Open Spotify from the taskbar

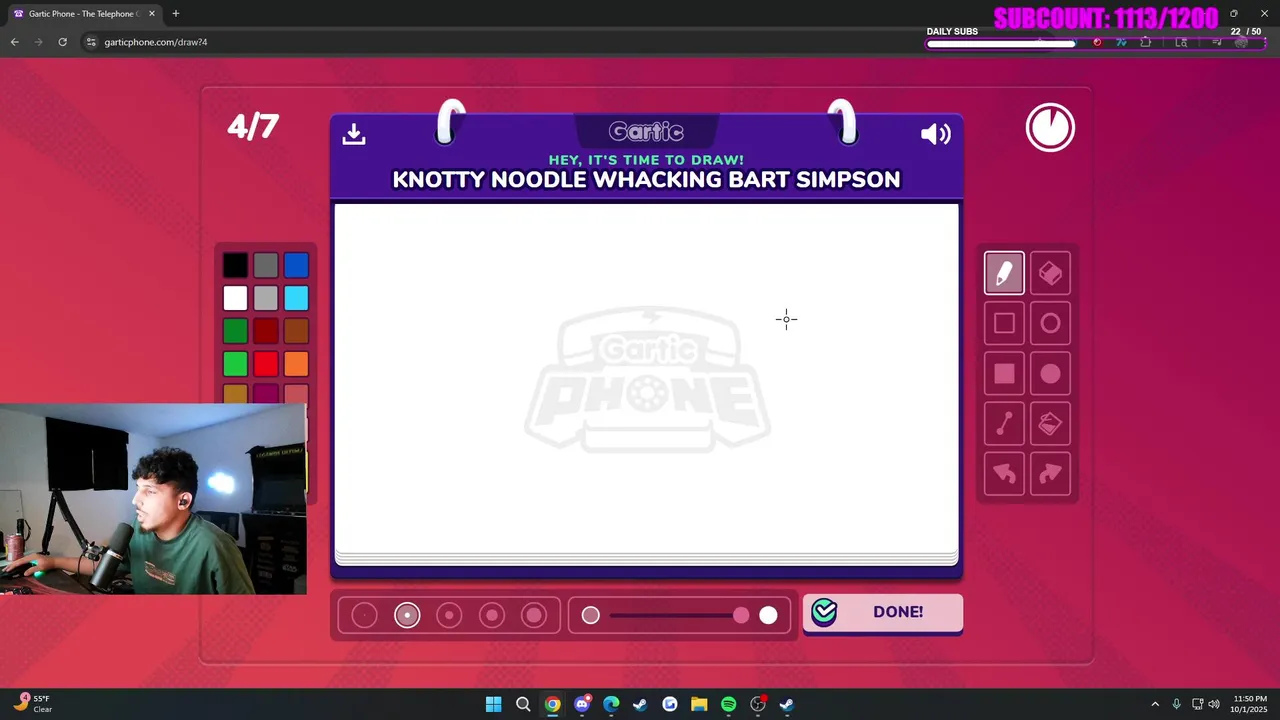[728, 704]
